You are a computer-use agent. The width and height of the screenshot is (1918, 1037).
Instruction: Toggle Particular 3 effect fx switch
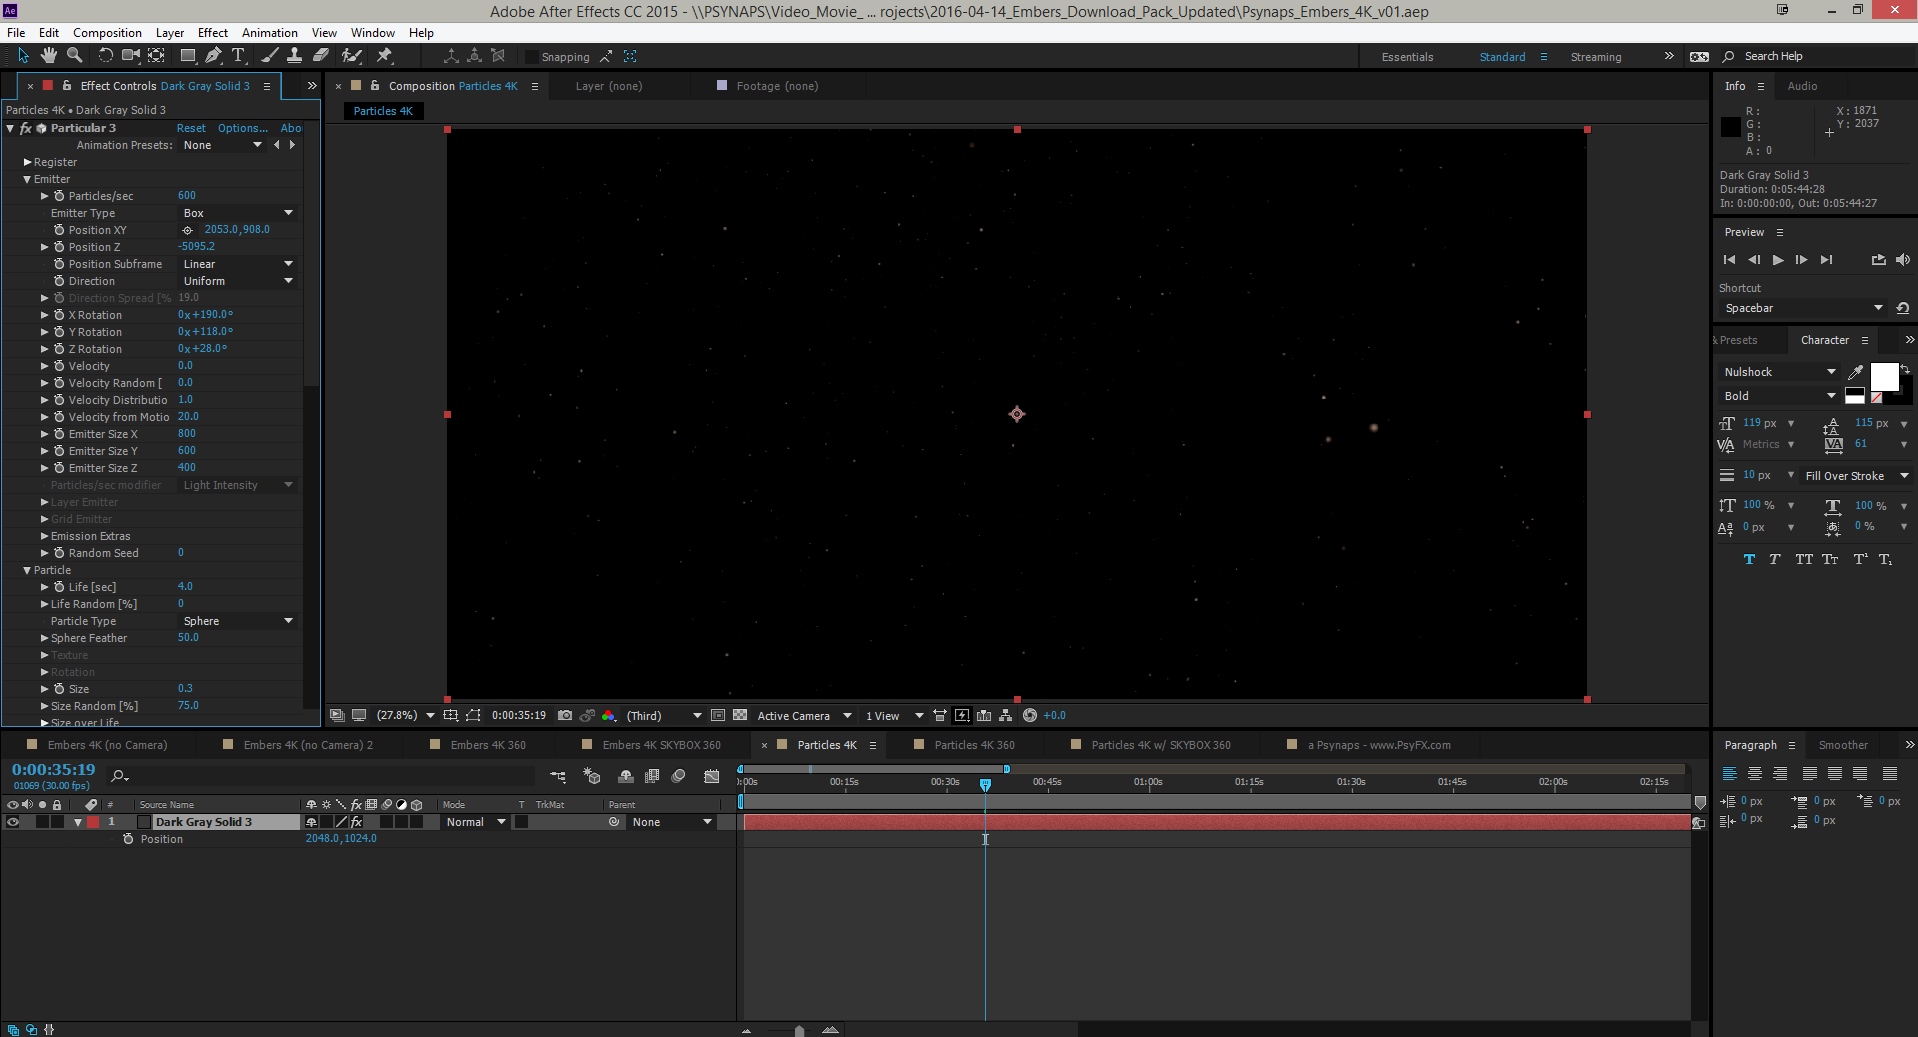point(26,128)
